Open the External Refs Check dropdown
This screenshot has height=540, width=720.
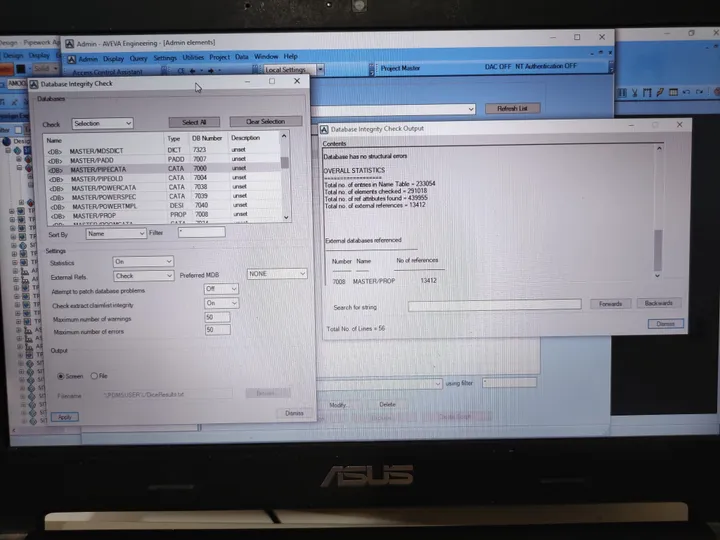(143, 276)
